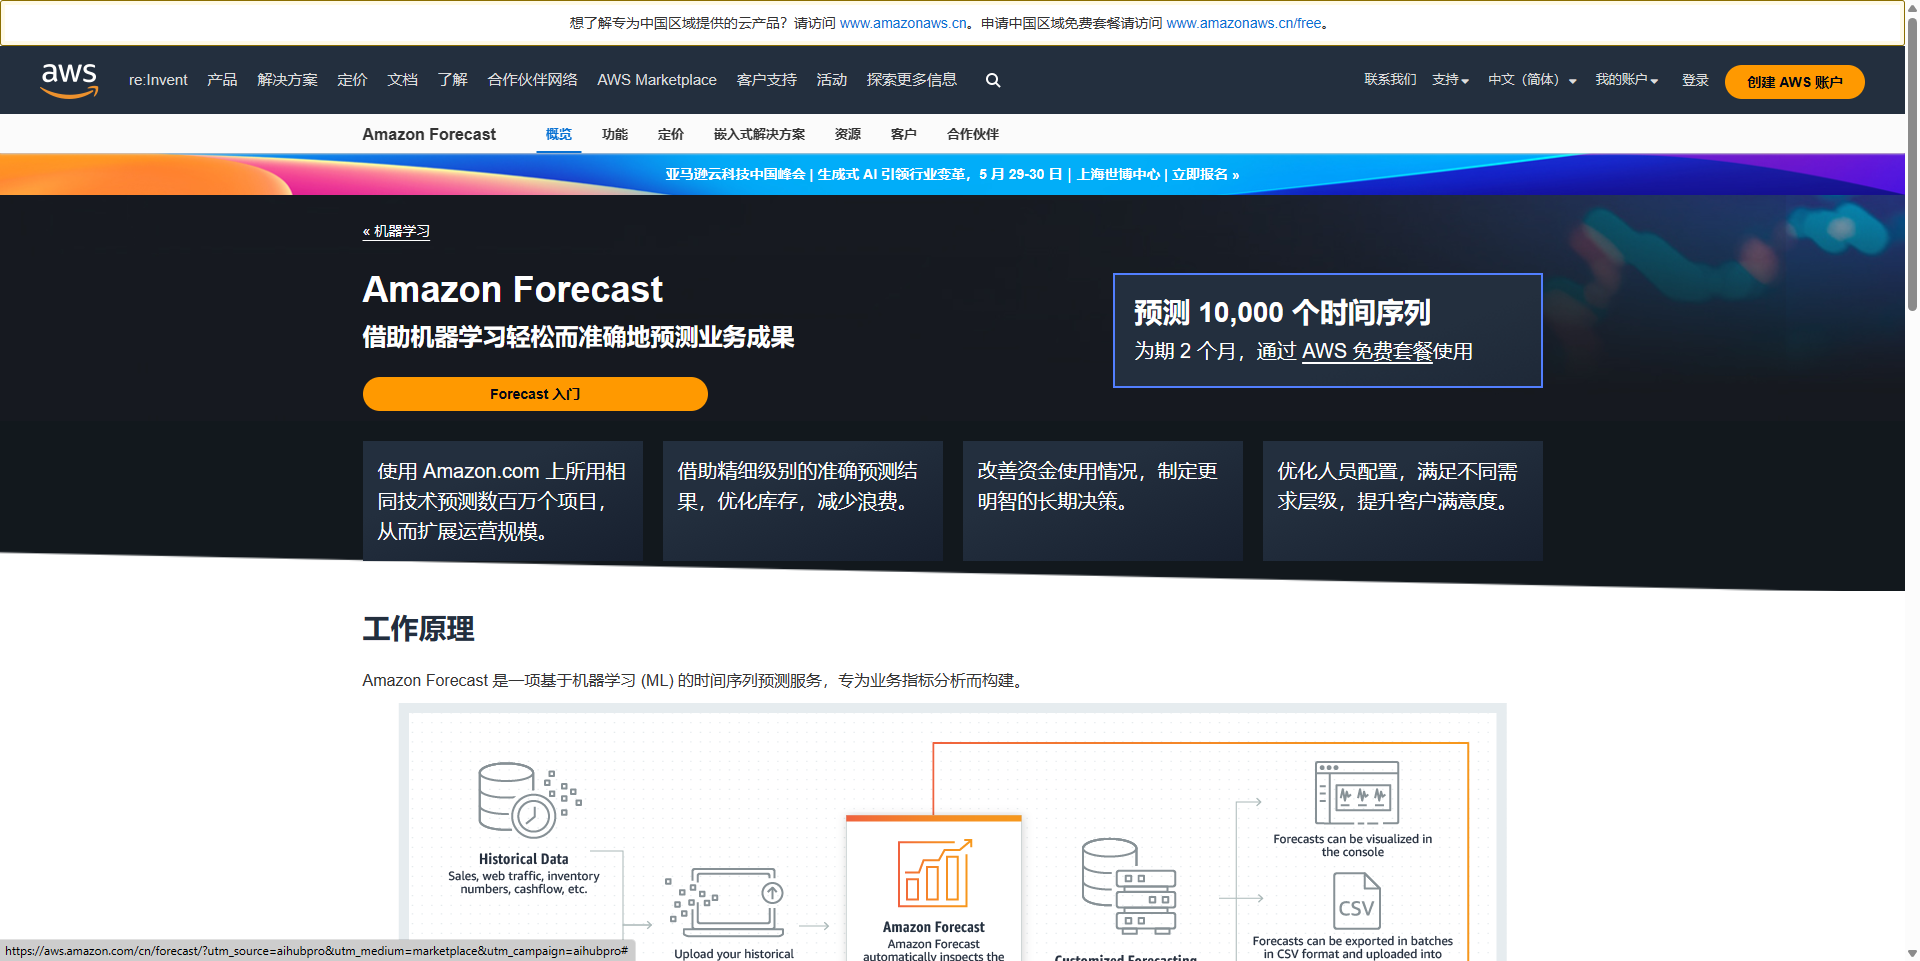Click the upload historical data laptop icon

coord(726,901)
